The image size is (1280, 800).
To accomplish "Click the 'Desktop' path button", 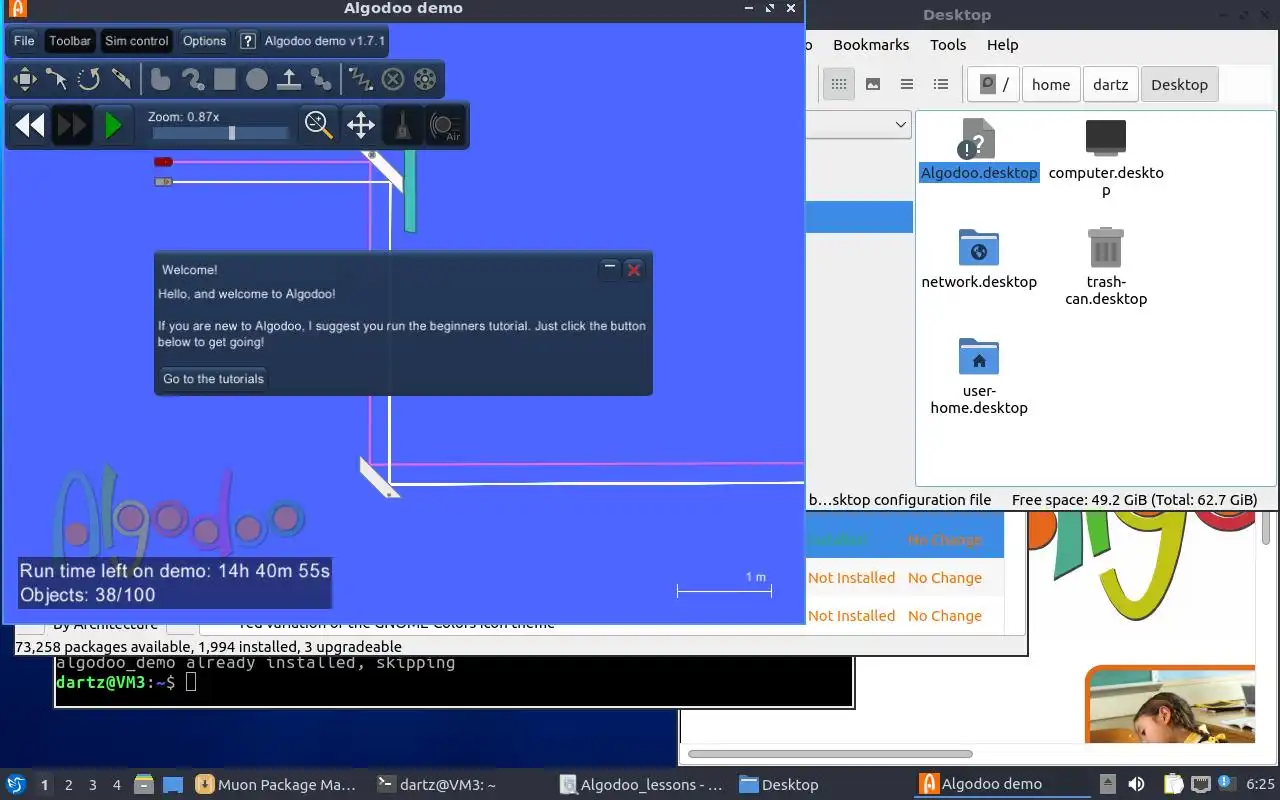I will pos(1179,84).
